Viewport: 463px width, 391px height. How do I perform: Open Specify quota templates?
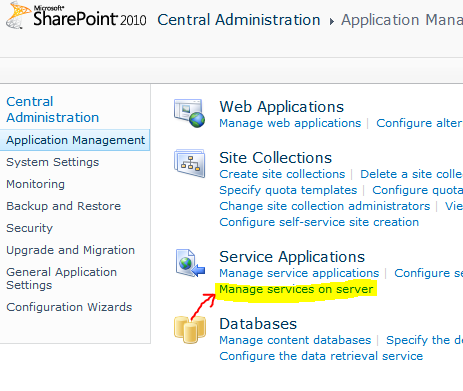click(288, 190)
